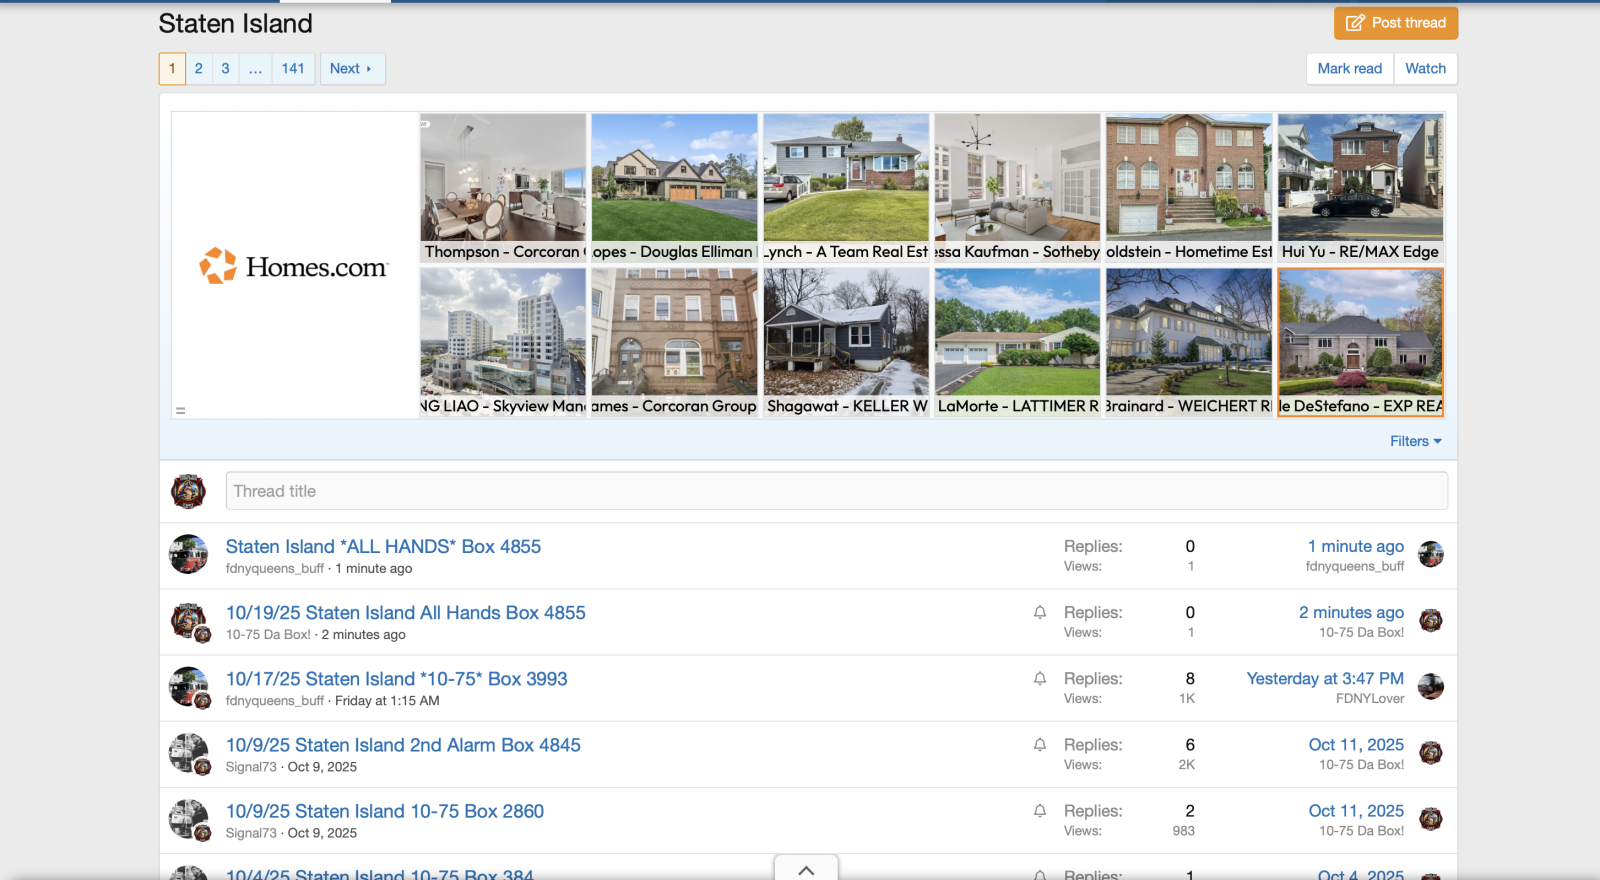Click bell icon on 10-75 Box 2860 thread
Image resolution: width=1600 pixels, height=880 pixels.
[x=1040, y=810]
